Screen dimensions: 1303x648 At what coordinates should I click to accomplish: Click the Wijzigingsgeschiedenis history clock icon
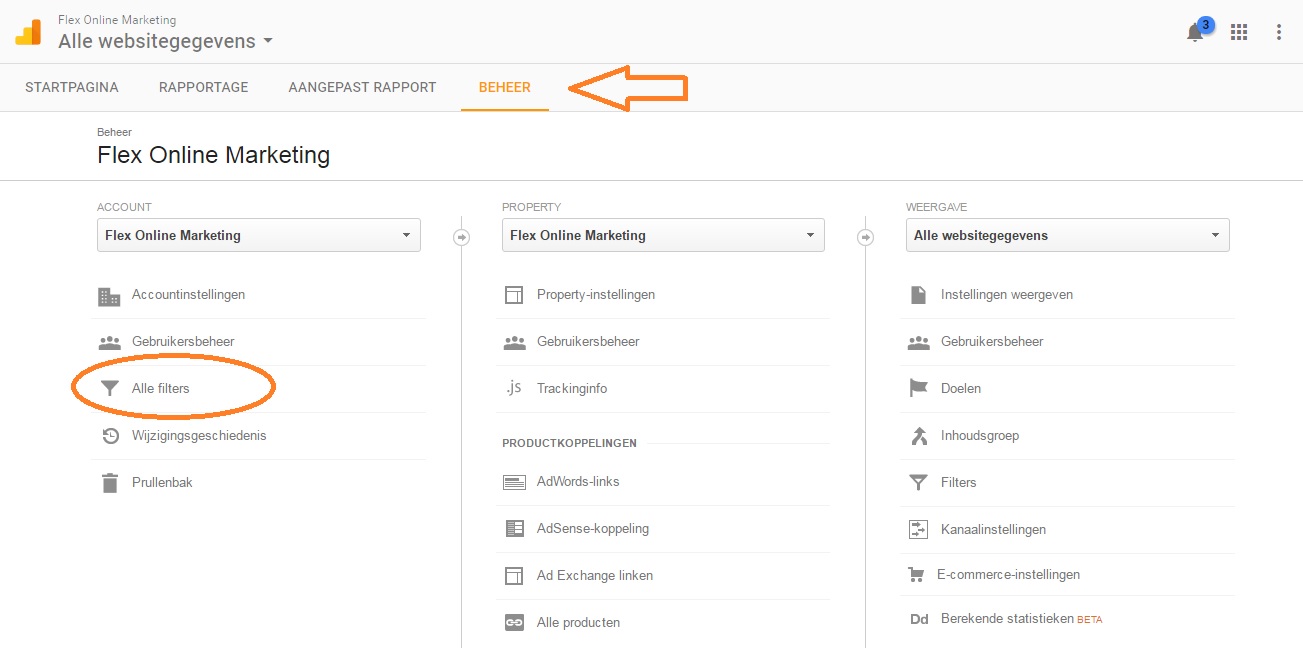tap(110, 436)
